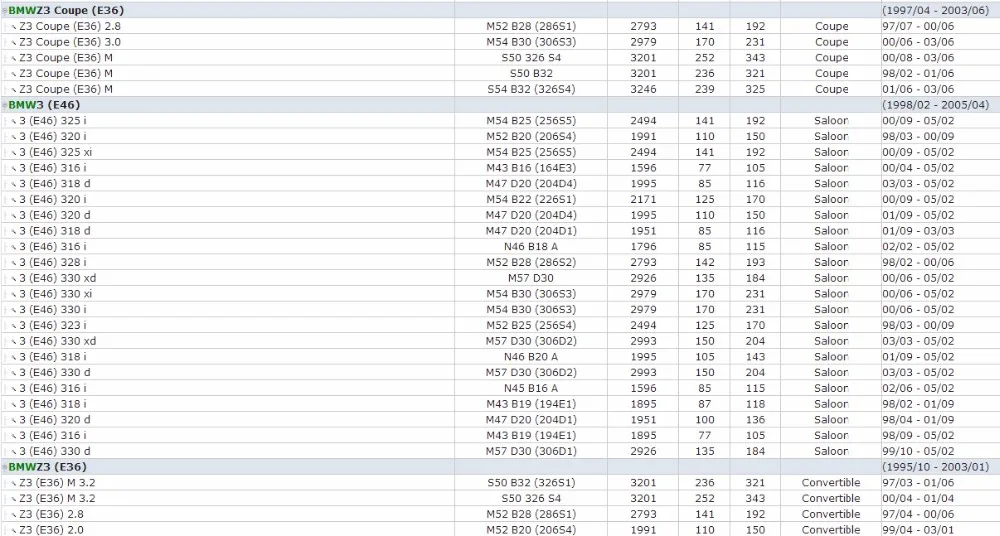Click the date range (1997/04 - 2003/06)
This screenshot has height=536, width=1000.
[936, 11]
